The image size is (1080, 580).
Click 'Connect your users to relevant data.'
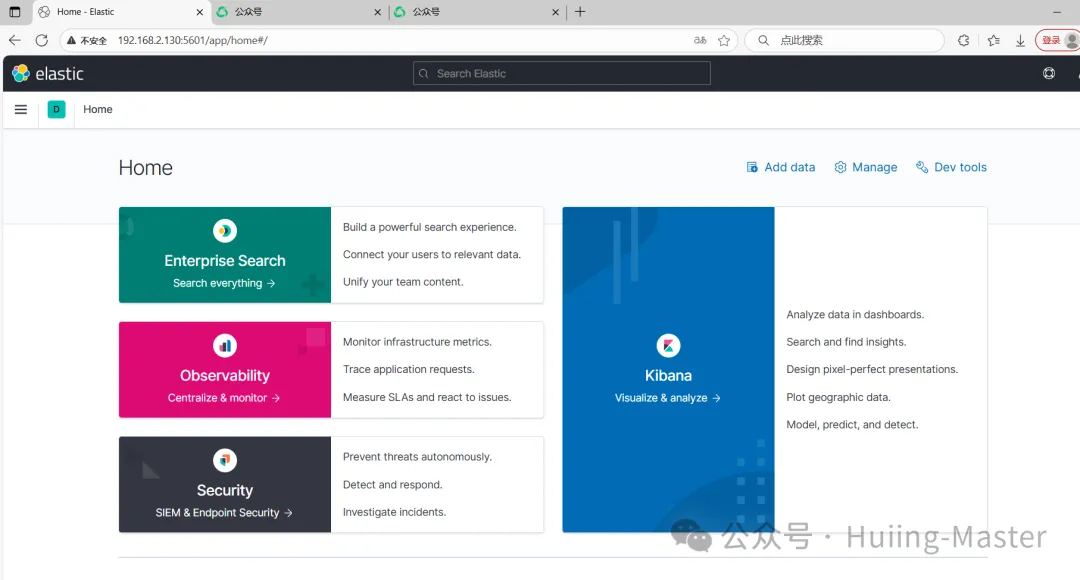click(432, 255)
